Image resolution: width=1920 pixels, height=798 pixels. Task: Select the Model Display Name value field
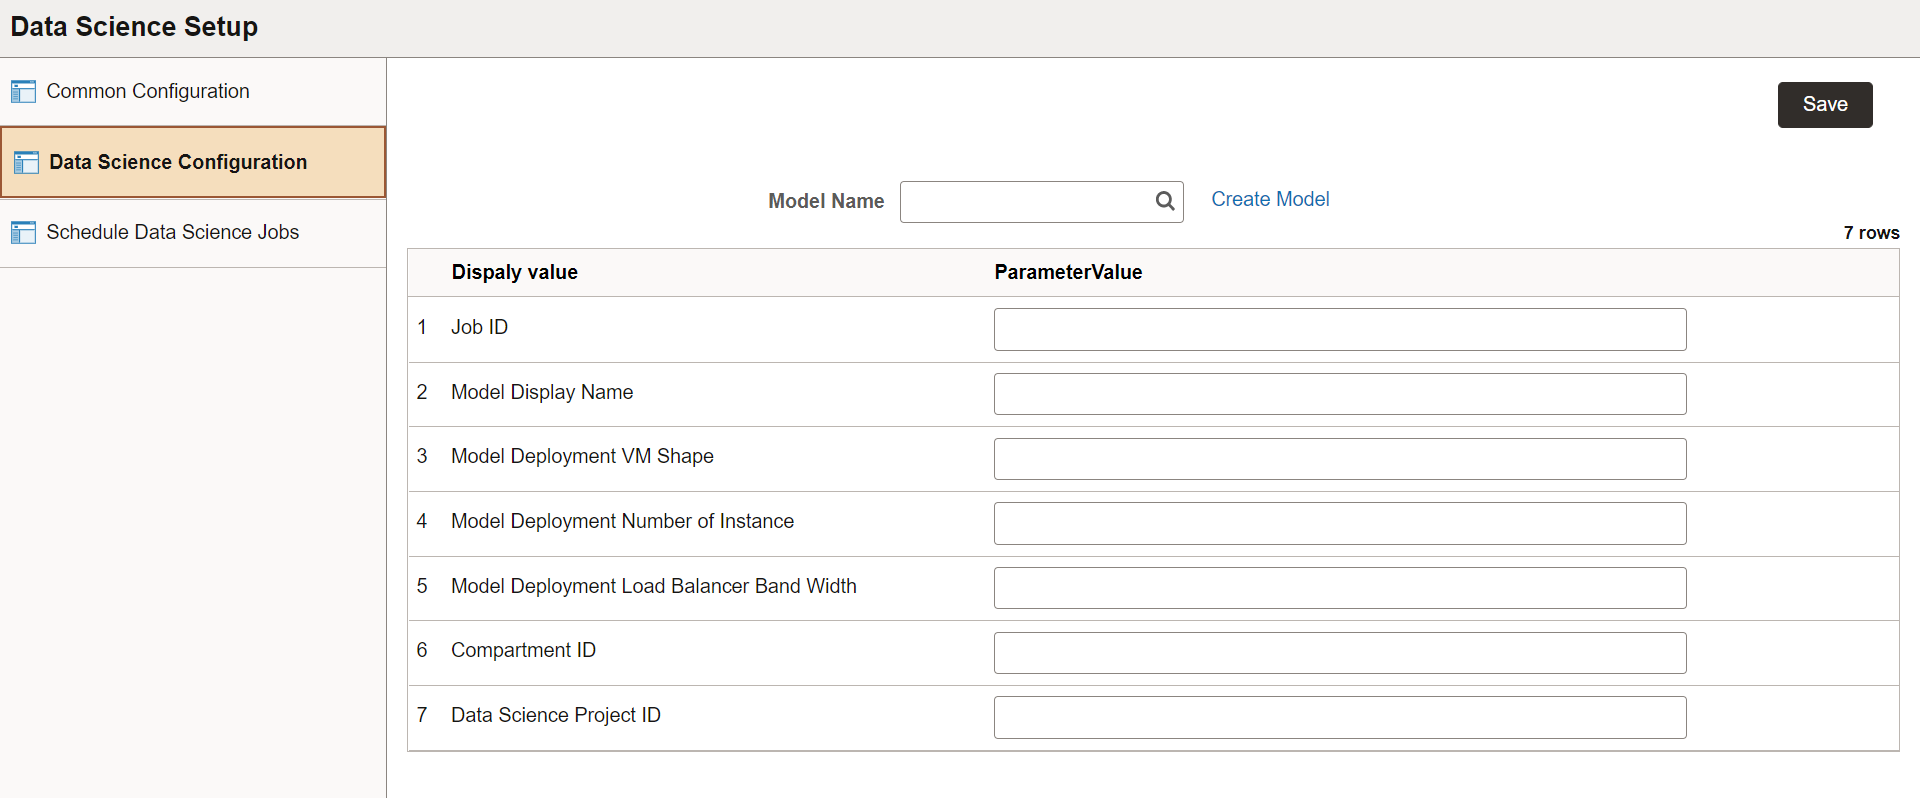[1339, 394]
